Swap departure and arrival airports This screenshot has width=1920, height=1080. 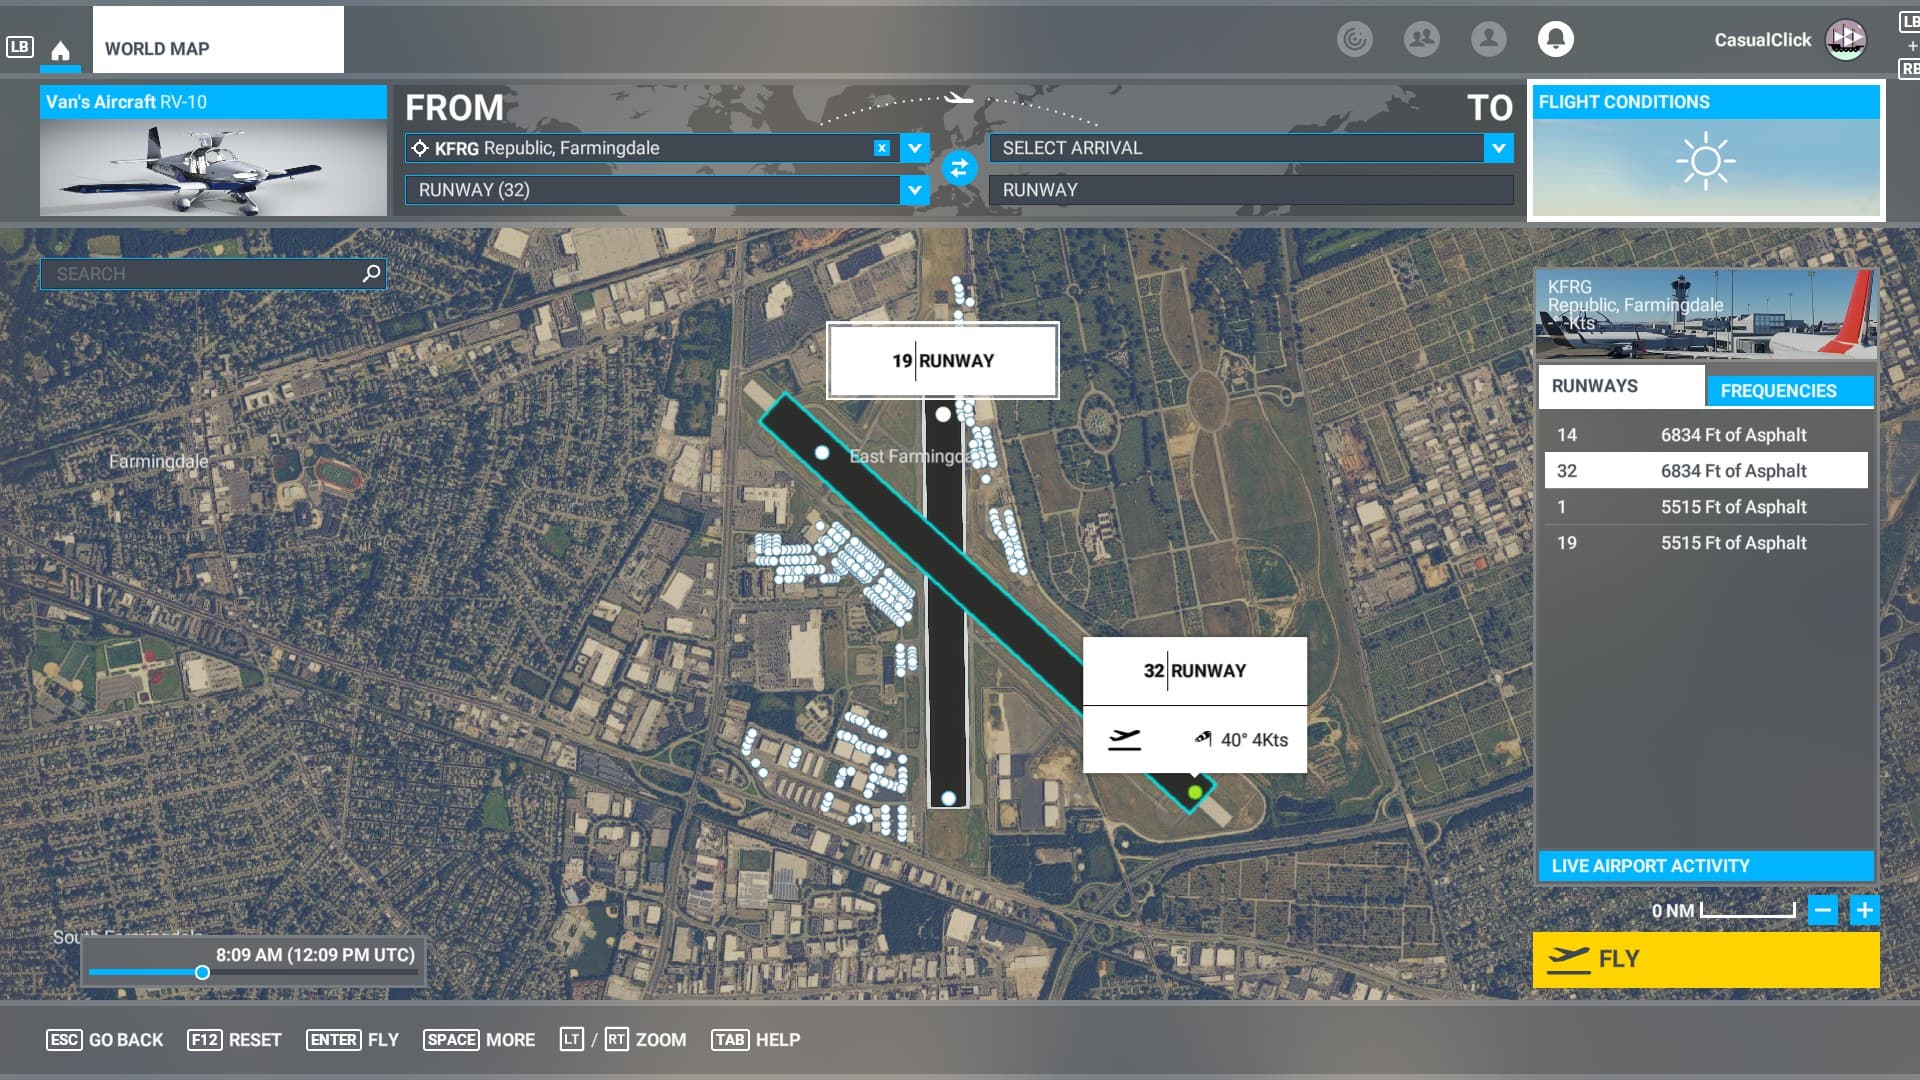point(958,168)
